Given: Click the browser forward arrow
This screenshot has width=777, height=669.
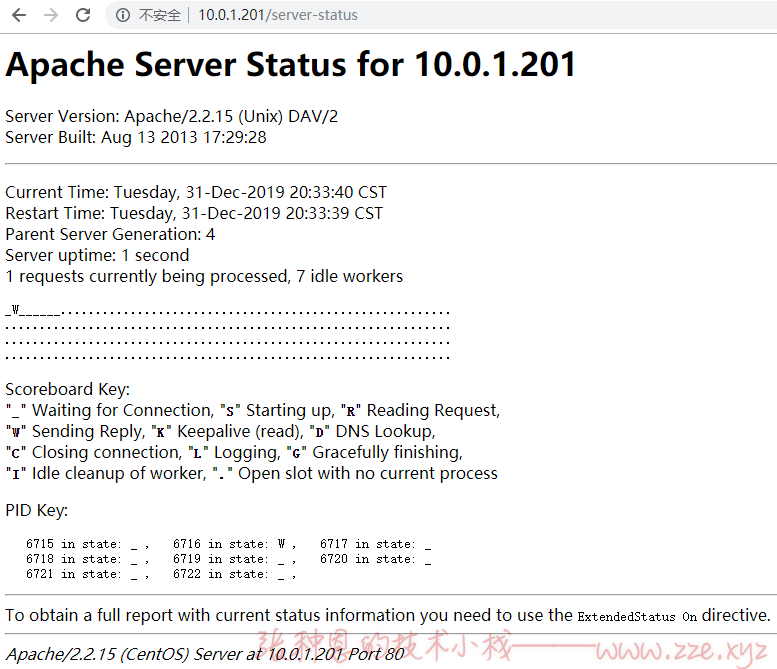Looking at the screenshot, I should click(51, 15).
